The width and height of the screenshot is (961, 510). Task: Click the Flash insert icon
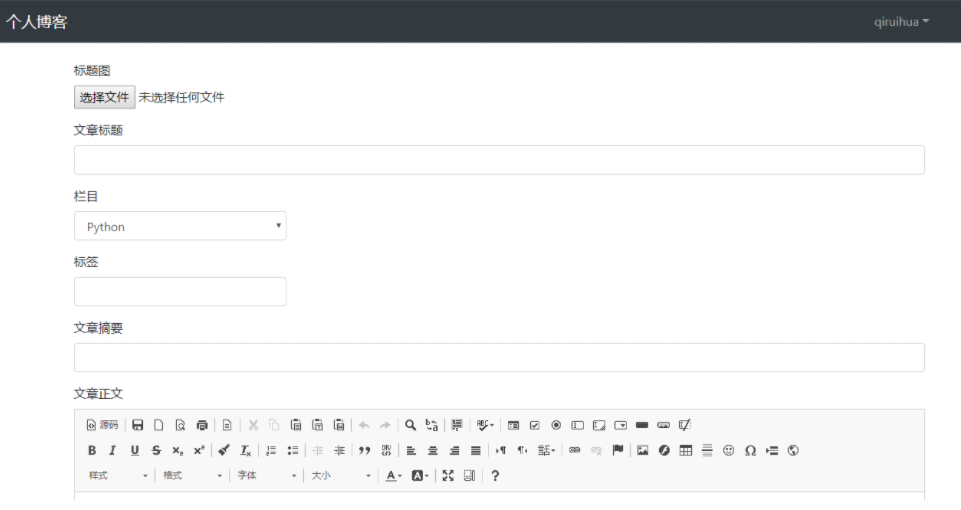(664, 451)
